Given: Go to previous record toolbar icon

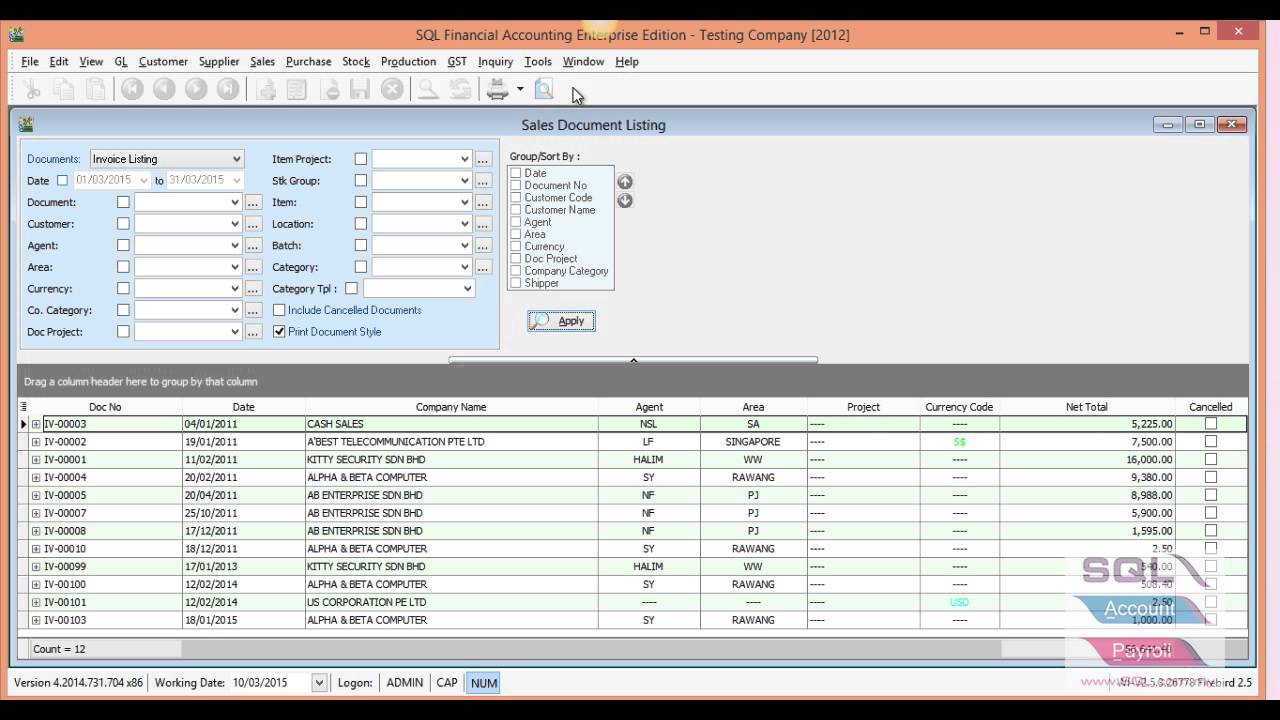Looking at the screenshot, I should [x=164, y=90].
